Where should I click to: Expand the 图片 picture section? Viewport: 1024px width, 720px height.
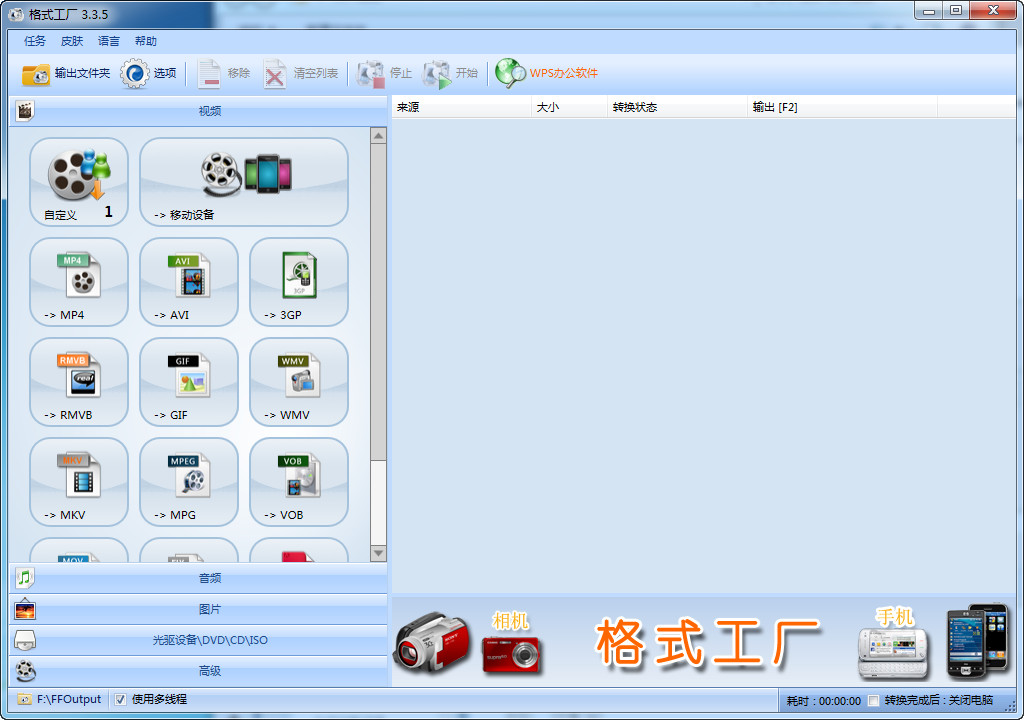click(199, 609)
